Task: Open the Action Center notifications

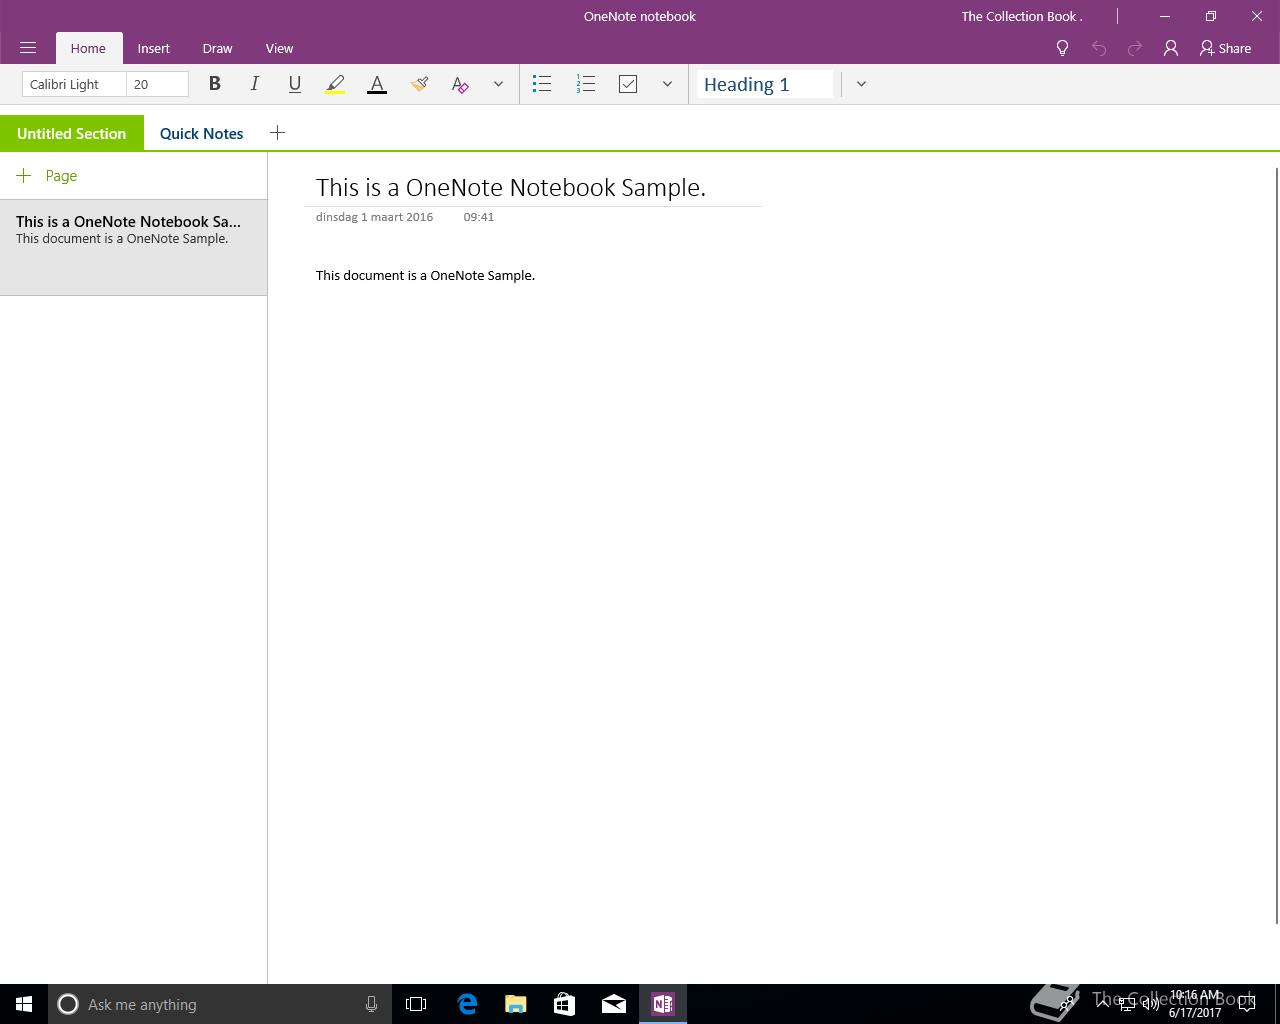Action: [1246, 1004]
